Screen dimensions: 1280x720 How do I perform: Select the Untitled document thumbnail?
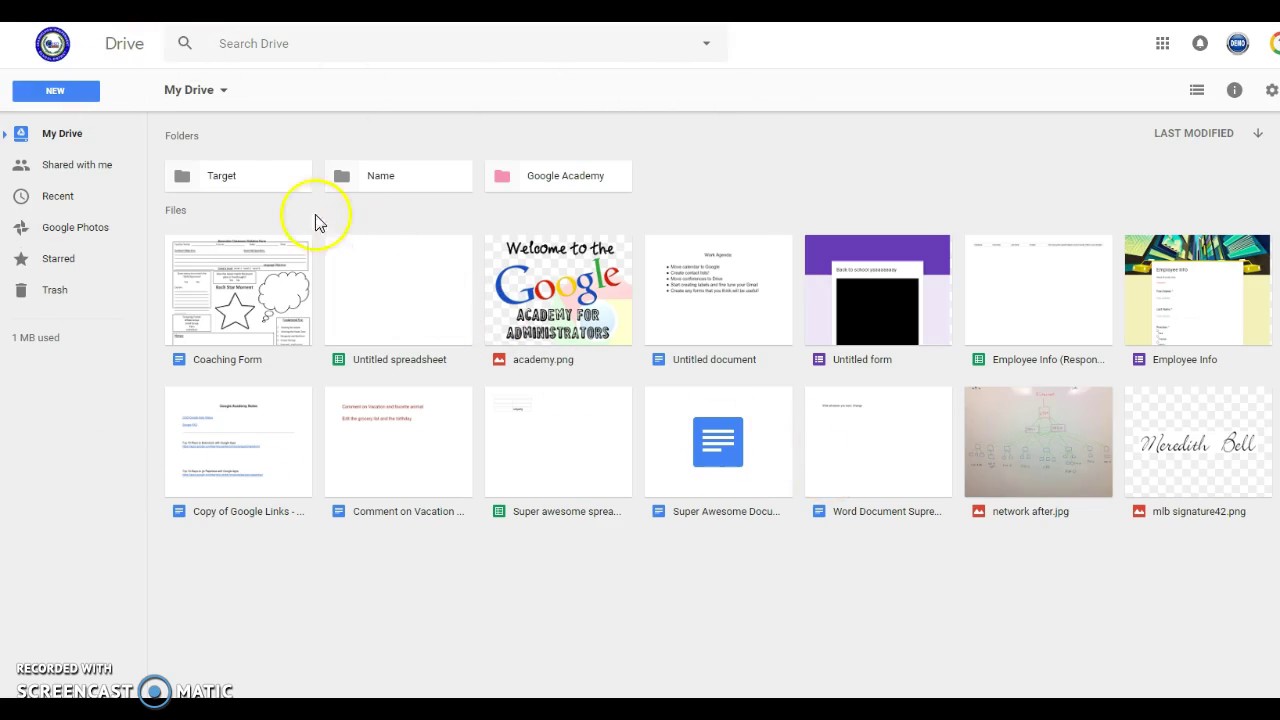point(719,290)
